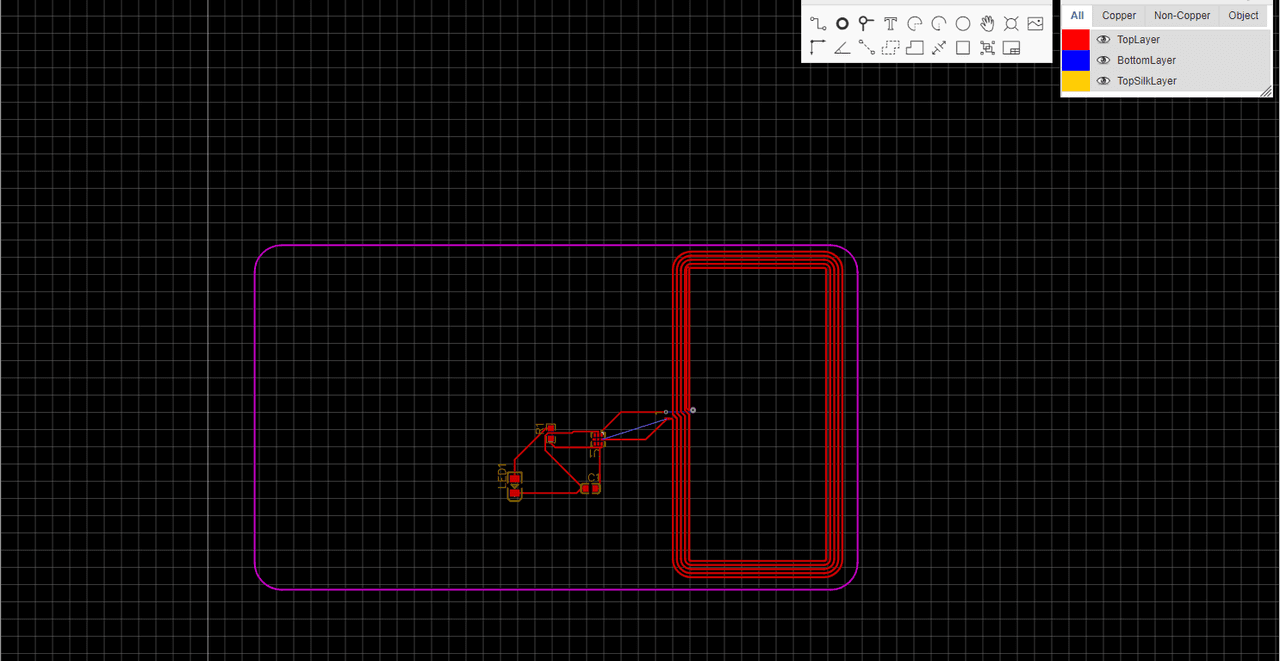Select the TopSilkLayer layer name

pyautogui.click(x=1146, y=81)
